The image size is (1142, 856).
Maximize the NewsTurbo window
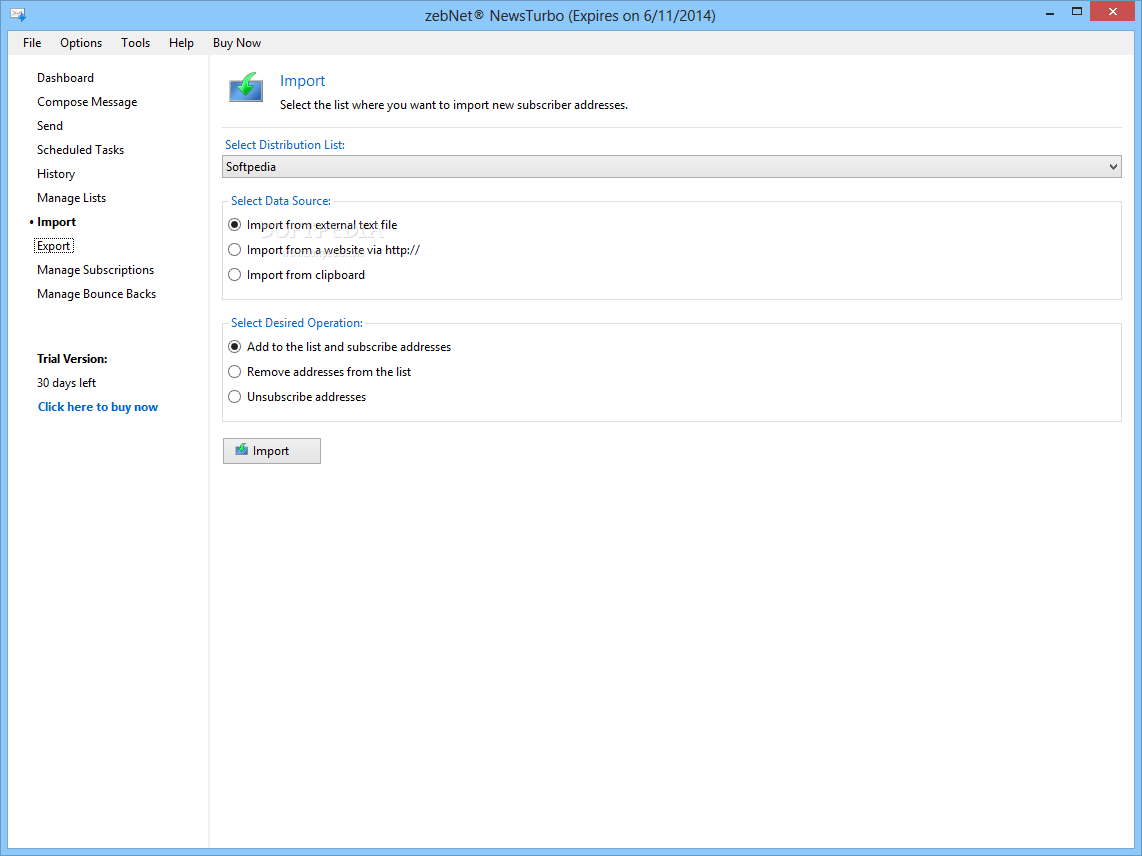click(1076, 12)
